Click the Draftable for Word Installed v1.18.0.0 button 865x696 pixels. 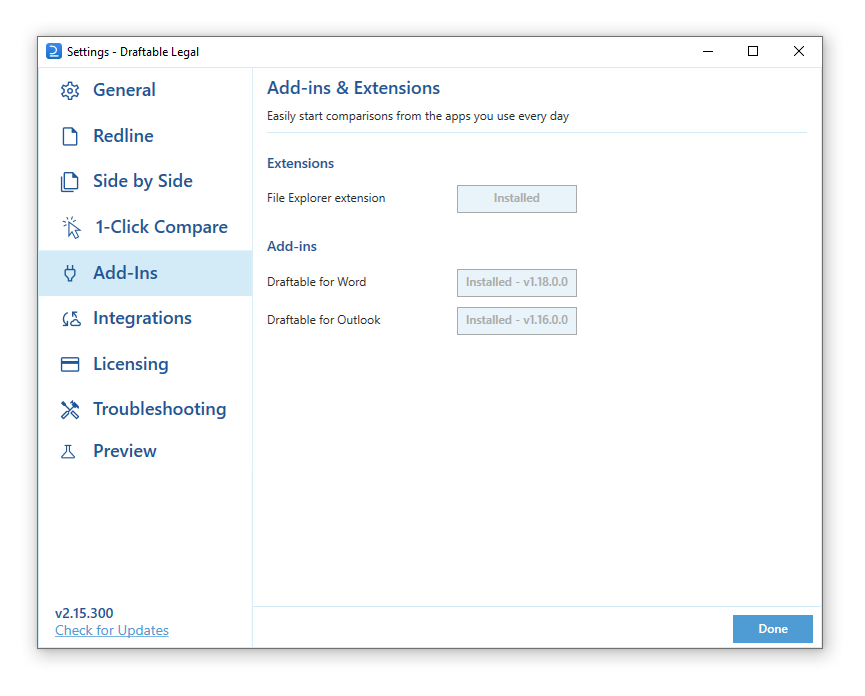click(516, 282)
